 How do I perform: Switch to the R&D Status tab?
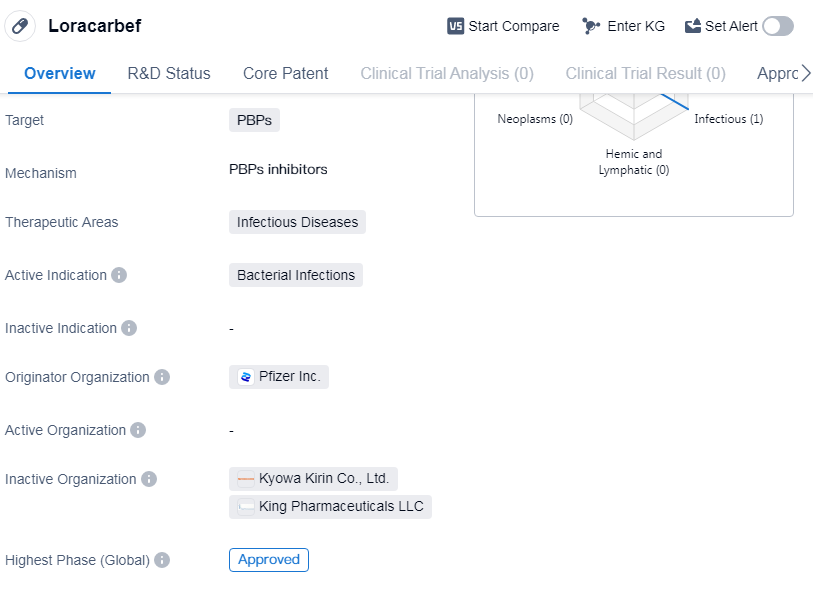[169, 73]
